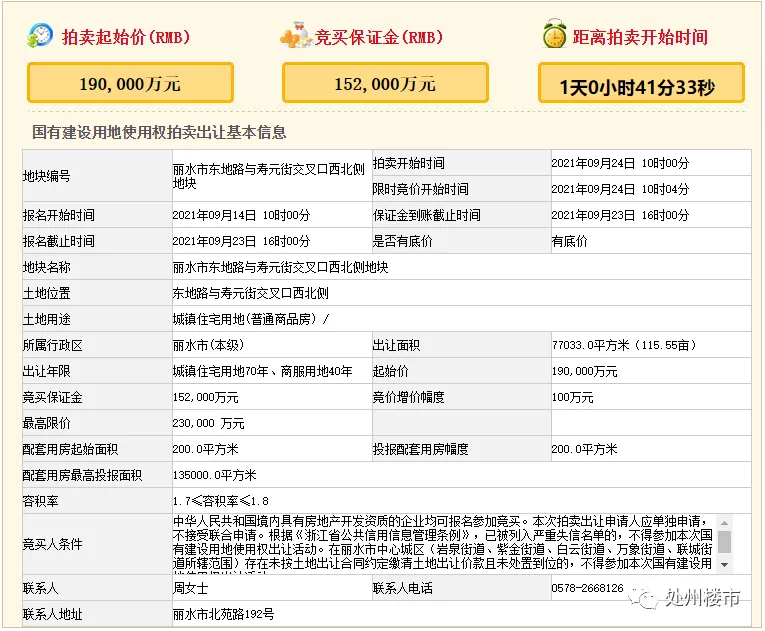Click the 竞买人条件 description text
The image size is (765, 631).
pos(440,544)
